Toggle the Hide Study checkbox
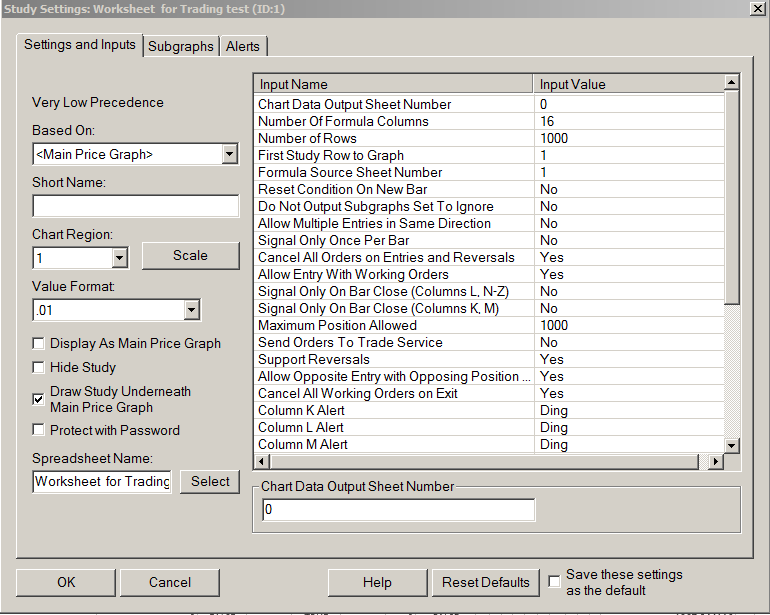The height and width of the screenshot is (615, 770). click(x=39, y=368)
